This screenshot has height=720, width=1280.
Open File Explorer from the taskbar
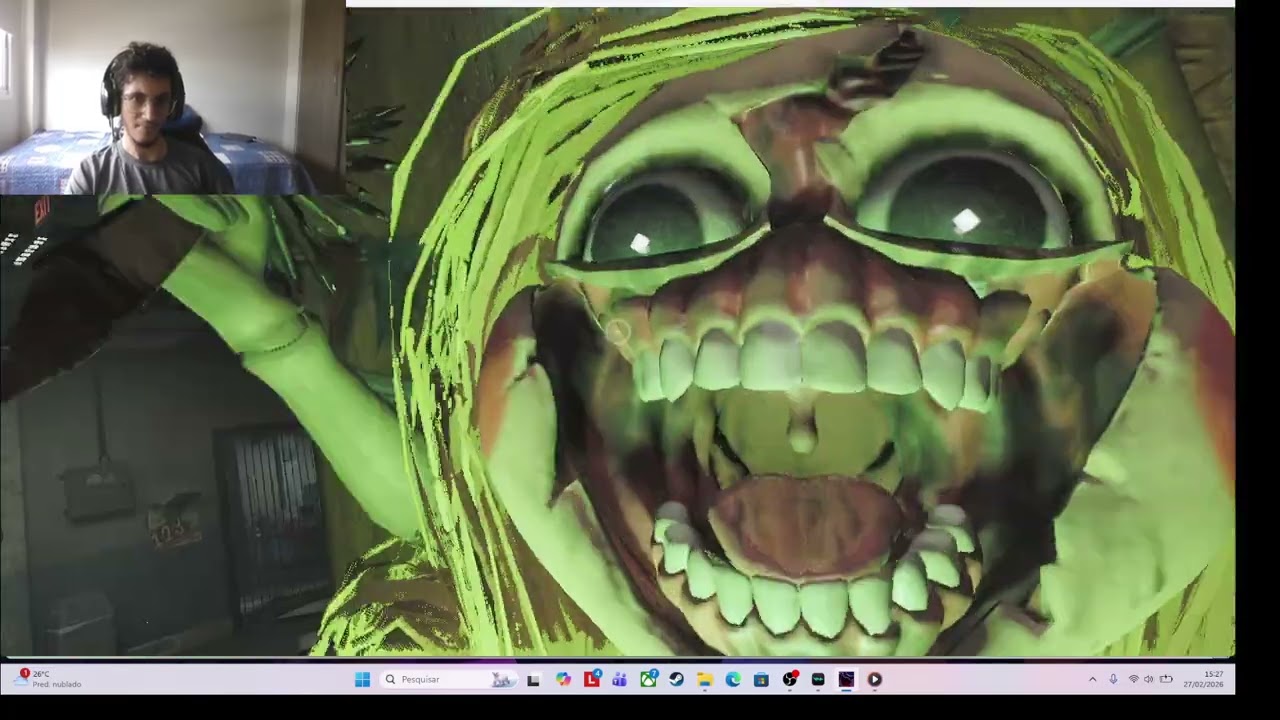click(705, 679)
